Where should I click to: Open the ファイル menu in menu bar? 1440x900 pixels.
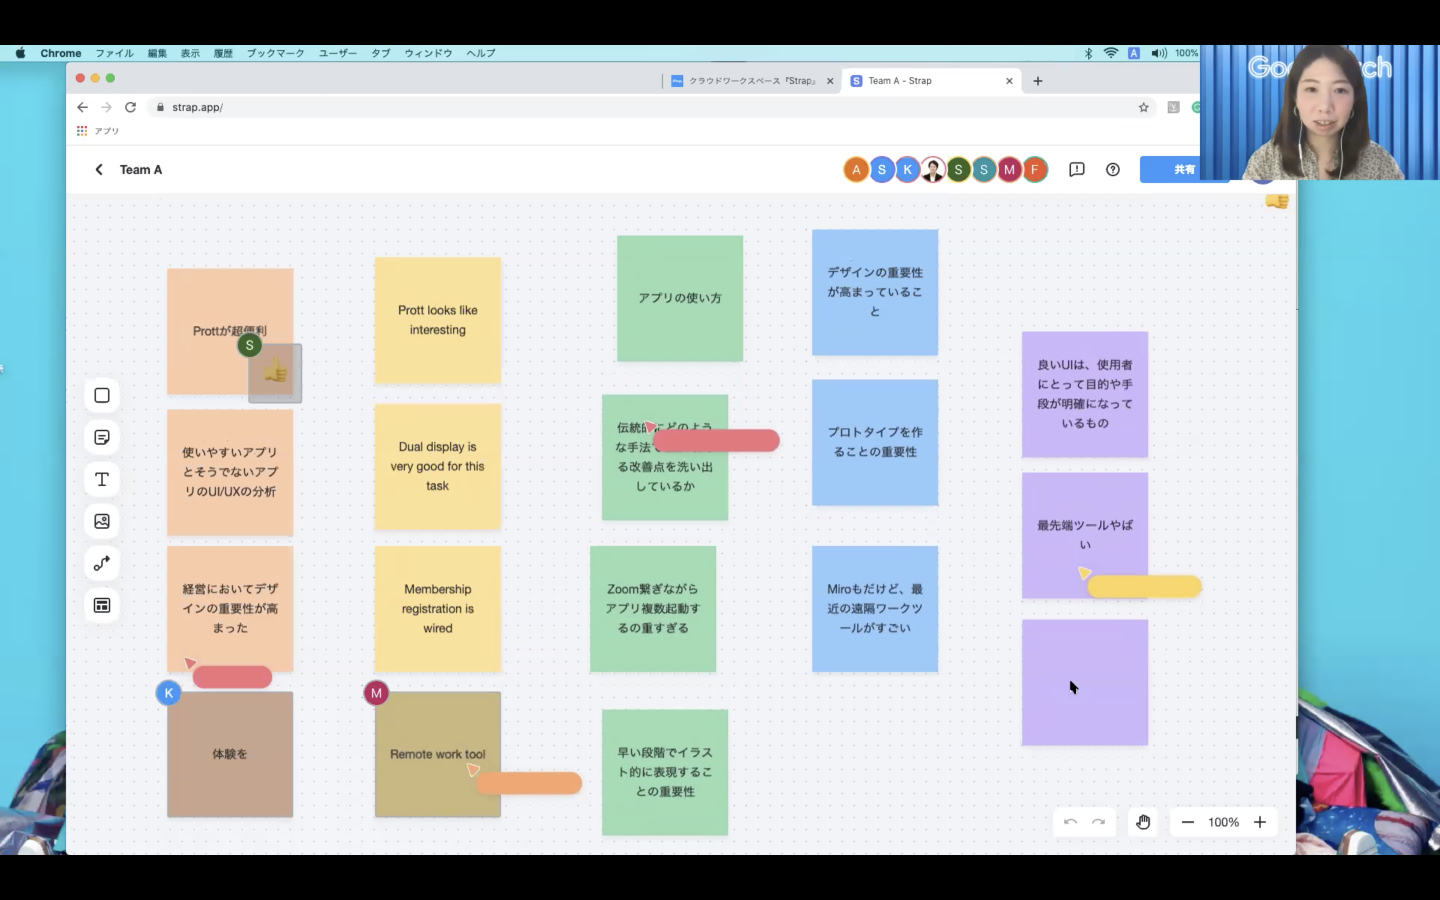click(114, 53)
